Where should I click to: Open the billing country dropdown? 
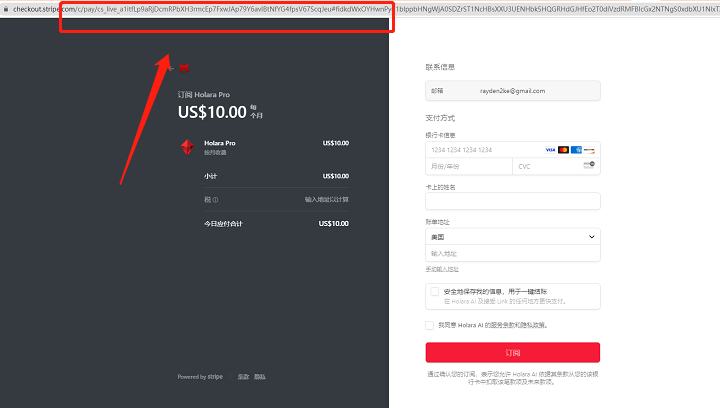[512, 237]
